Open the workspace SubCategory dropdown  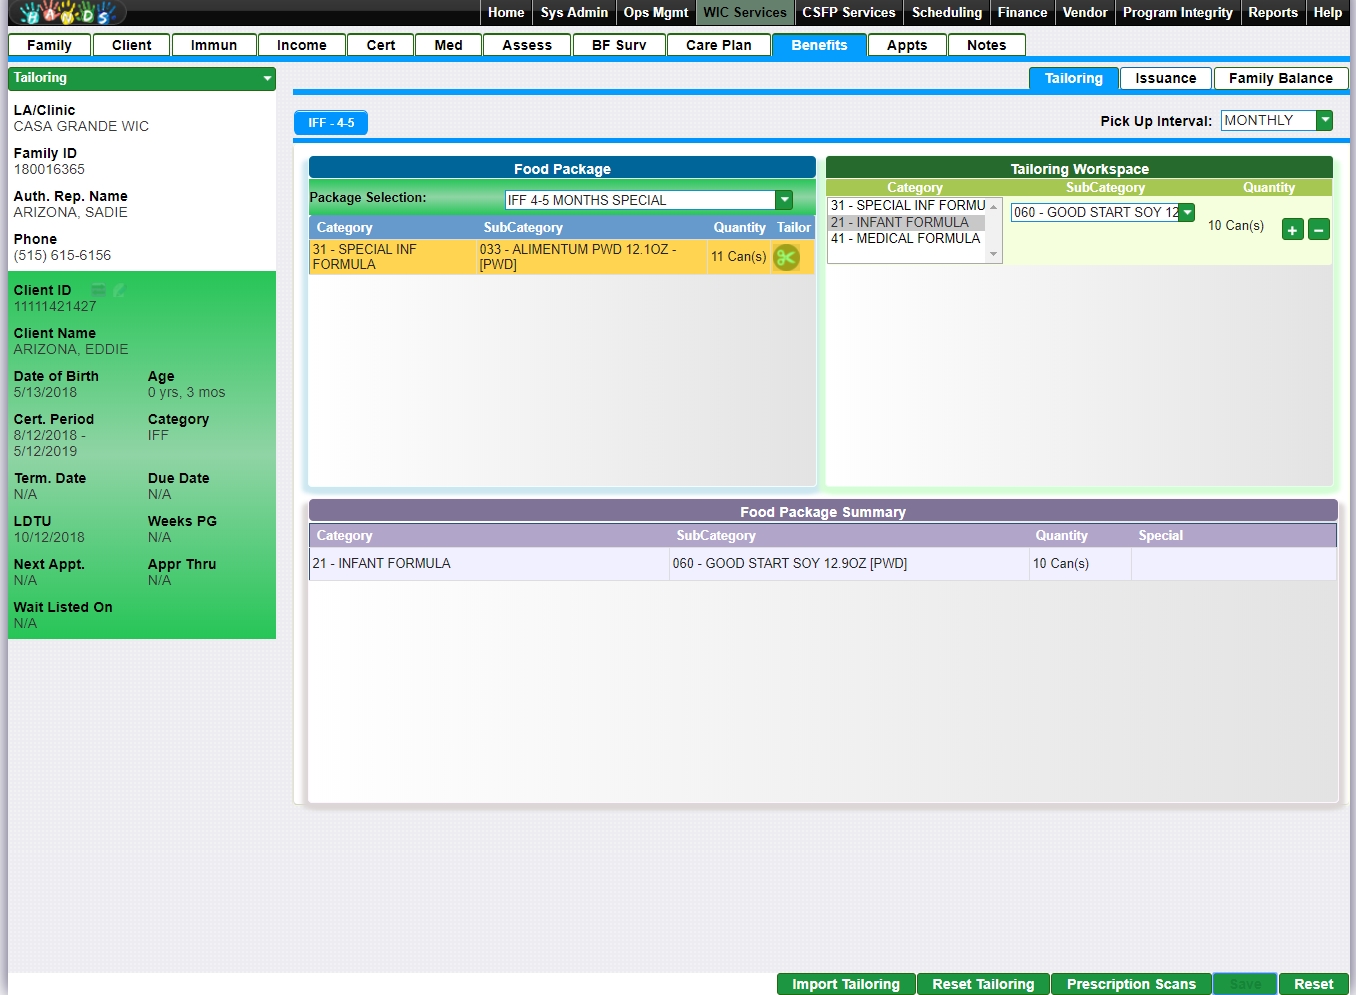(1187, 212)
